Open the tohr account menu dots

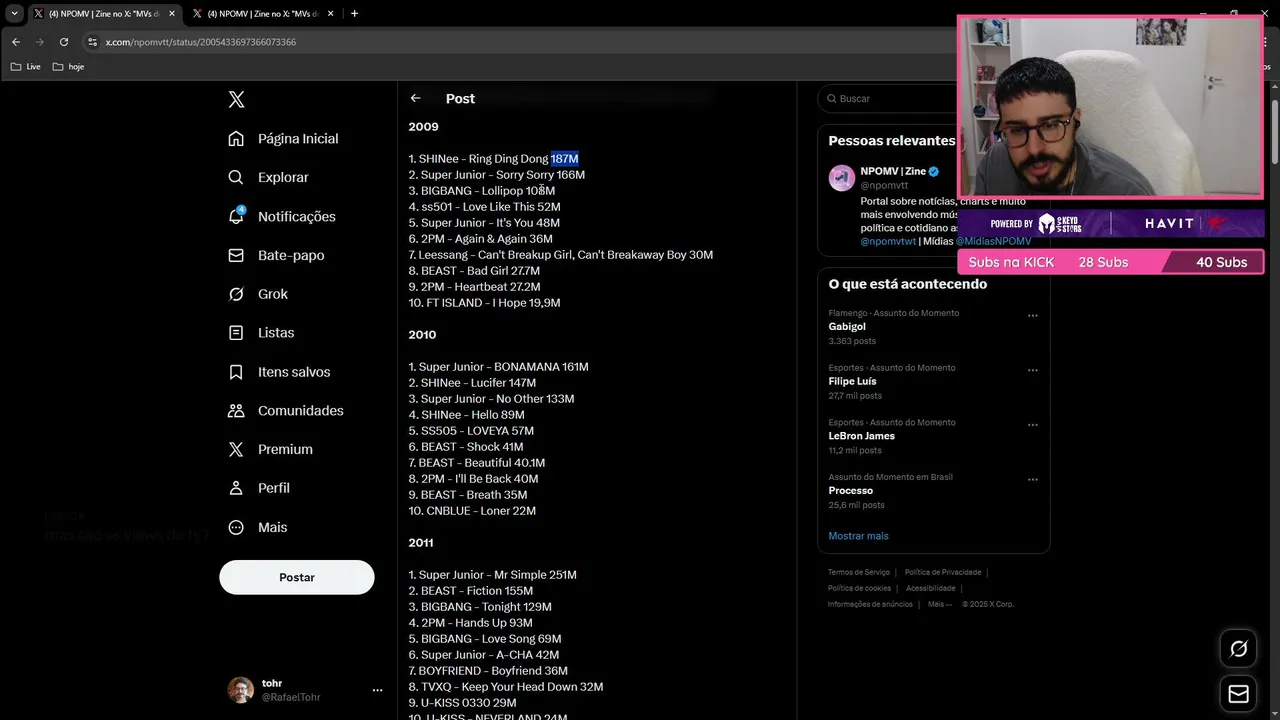coord(377,690)
